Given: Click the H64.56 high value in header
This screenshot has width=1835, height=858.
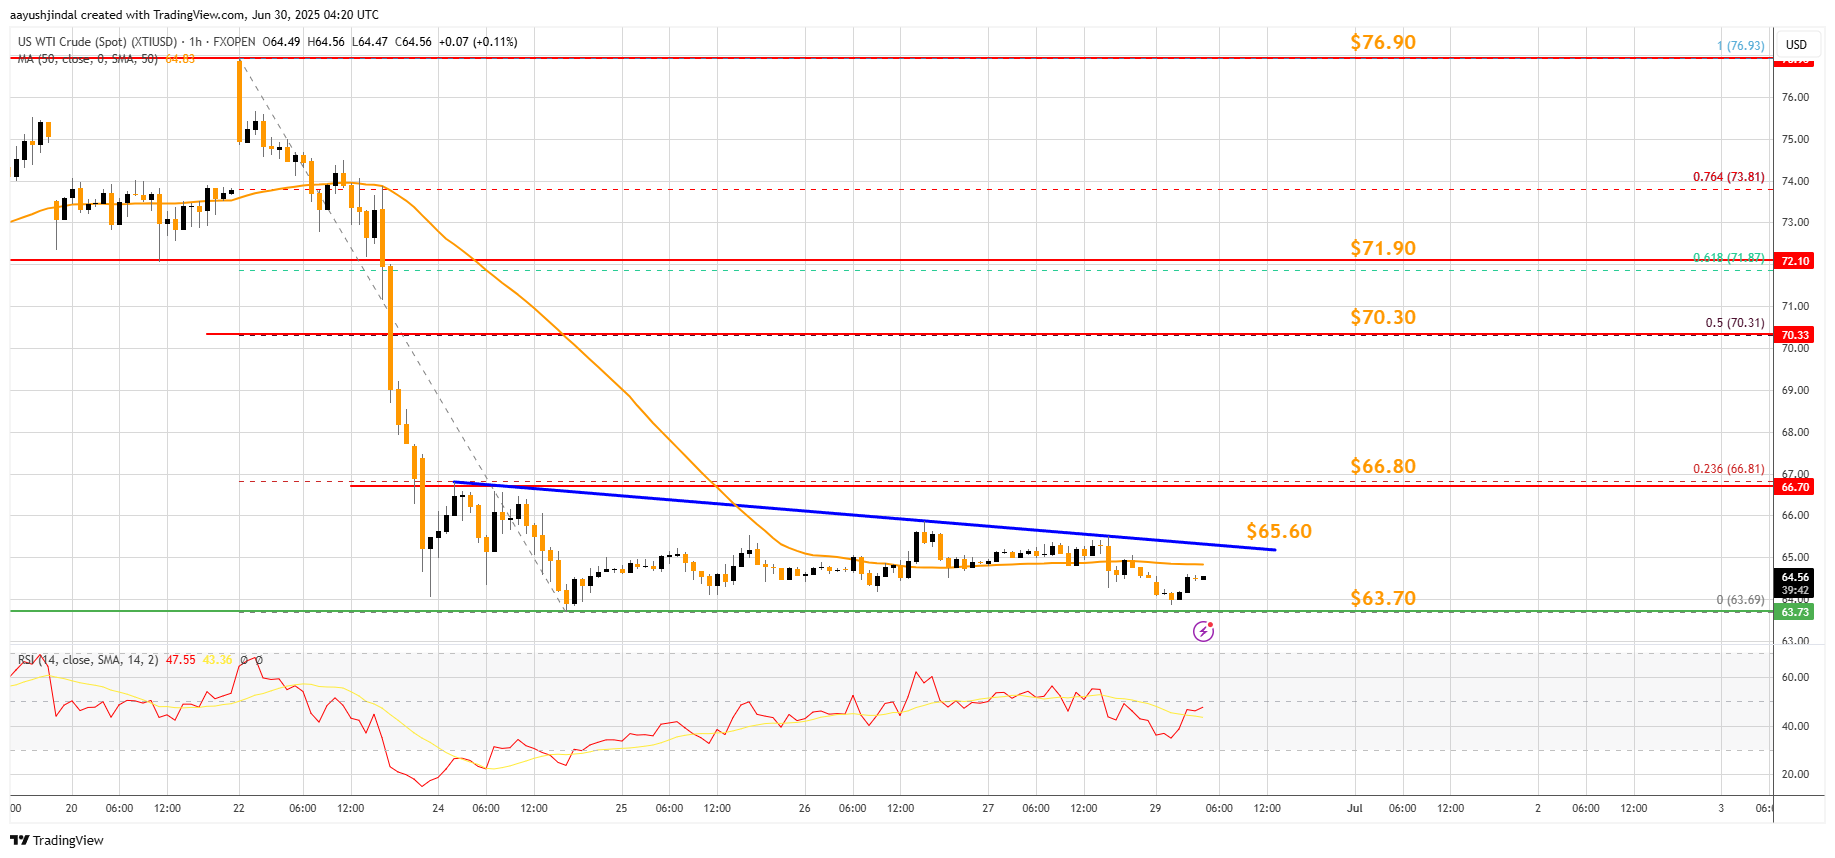Looking at the screenshot, I should pyautogui.click(x=326, y=42).
